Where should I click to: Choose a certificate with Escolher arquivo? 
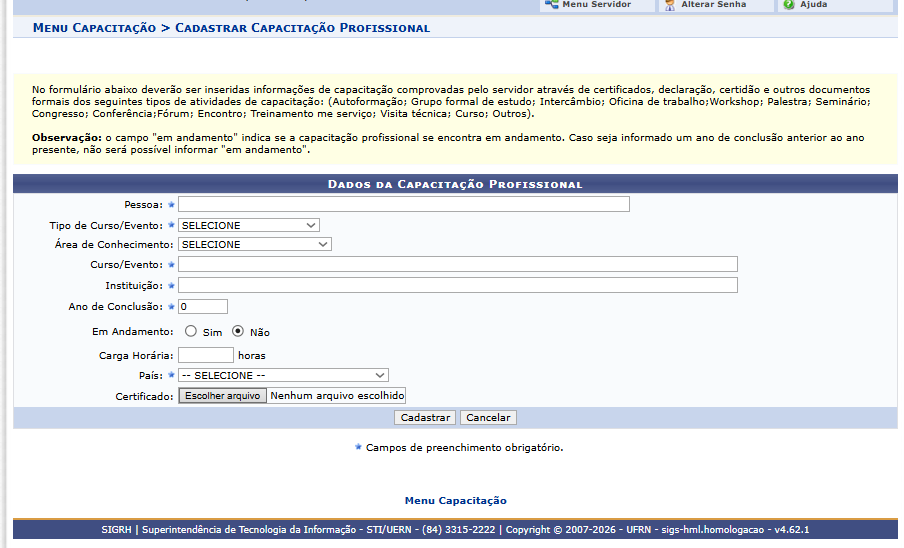[223, 396]
